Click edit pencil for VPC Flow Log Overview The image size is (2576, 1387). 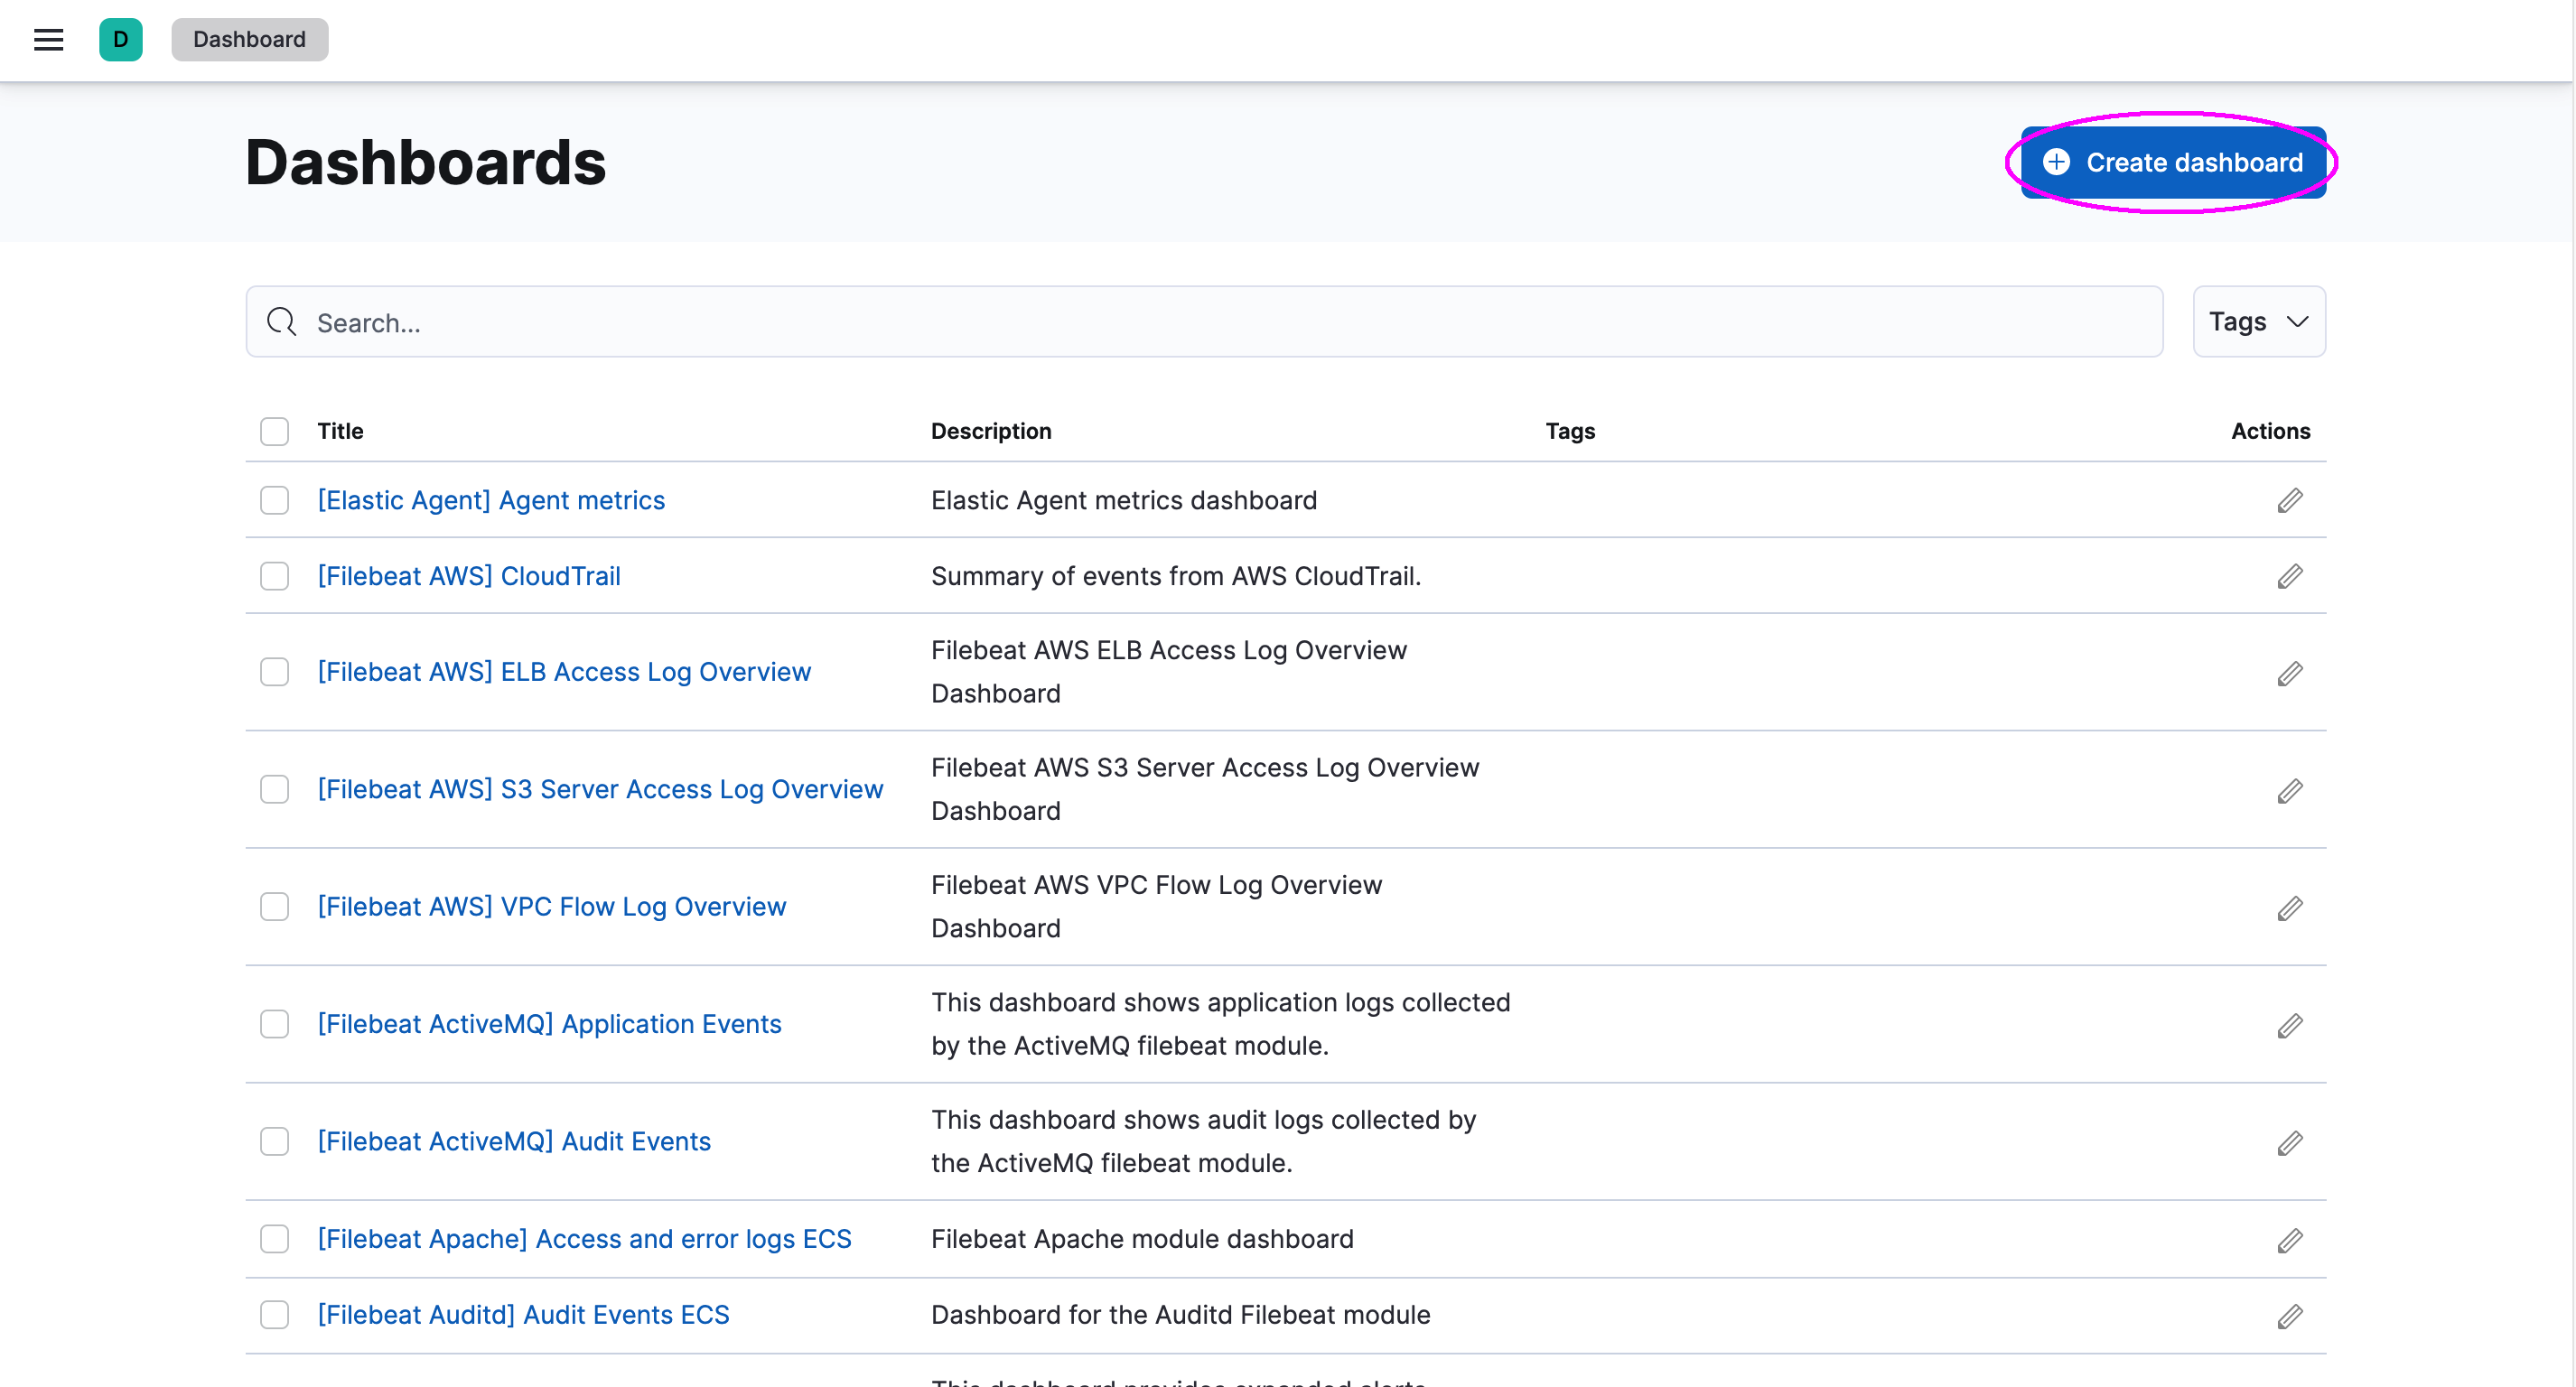coord(2289,907)
